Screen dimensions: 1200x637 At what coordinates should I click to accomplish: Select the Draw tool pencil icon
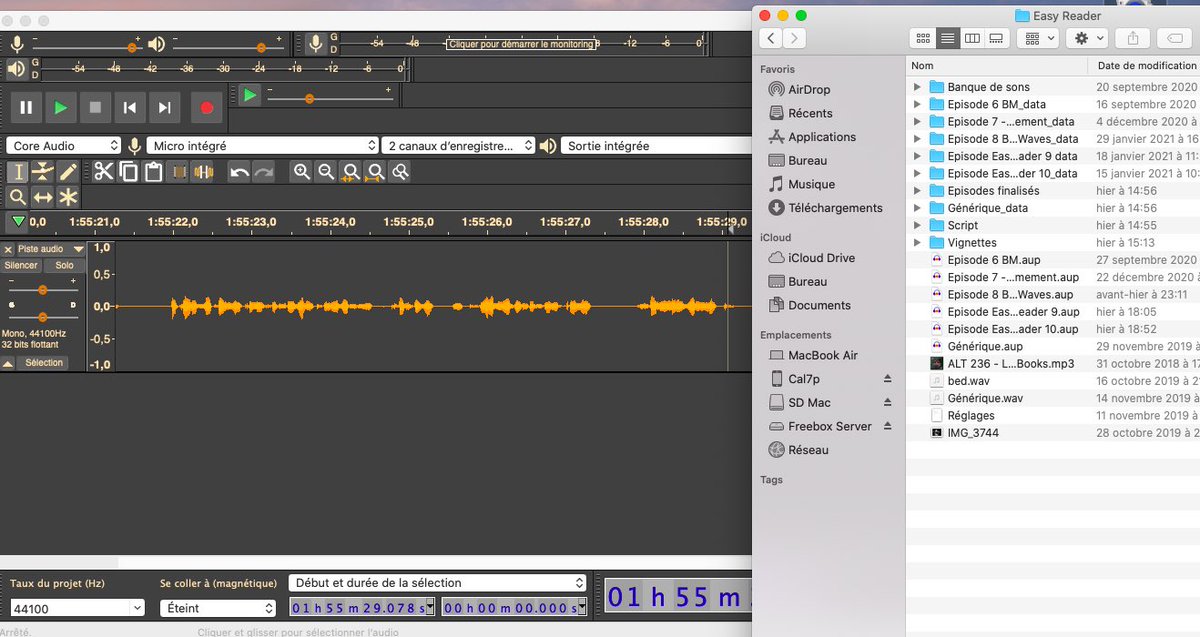point(68,171)
